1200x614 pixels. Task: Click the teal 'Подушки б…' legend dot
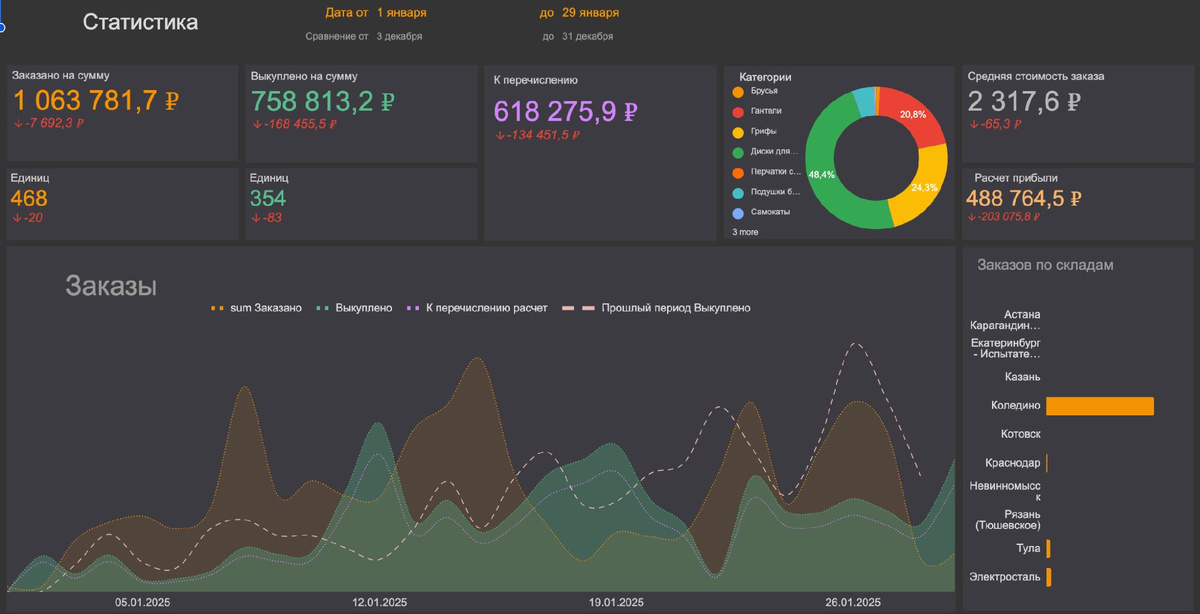pos(738,193)
